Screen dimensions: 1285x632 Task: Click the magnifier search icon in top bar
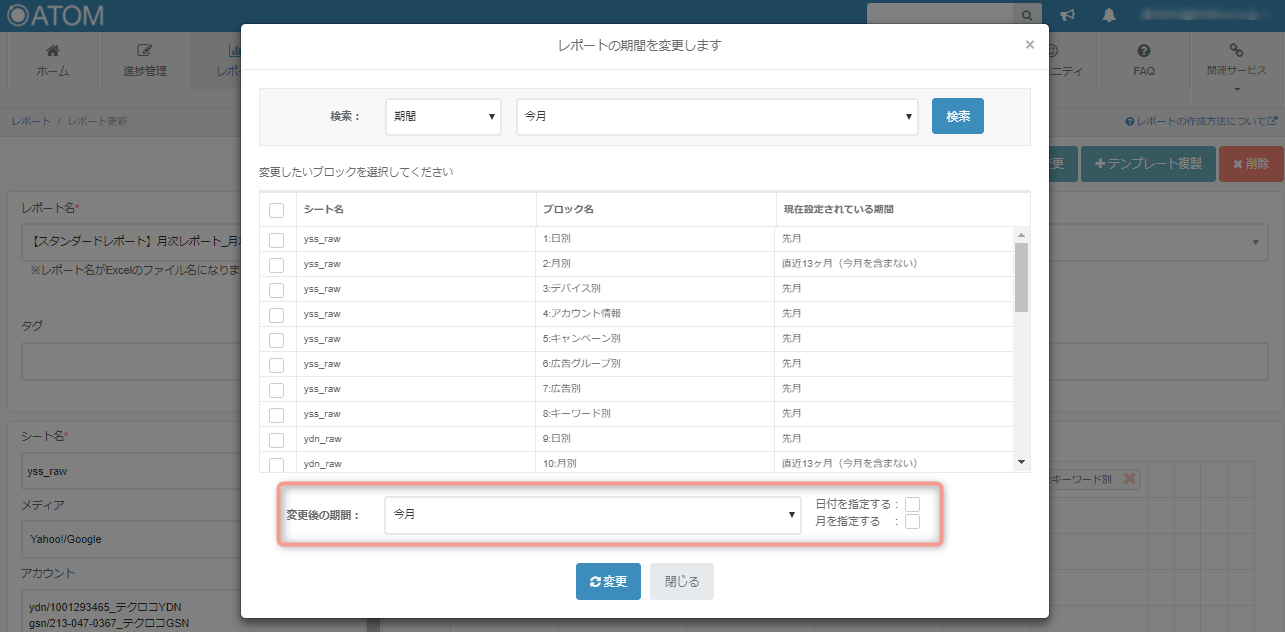click(x=1027, y=15)
